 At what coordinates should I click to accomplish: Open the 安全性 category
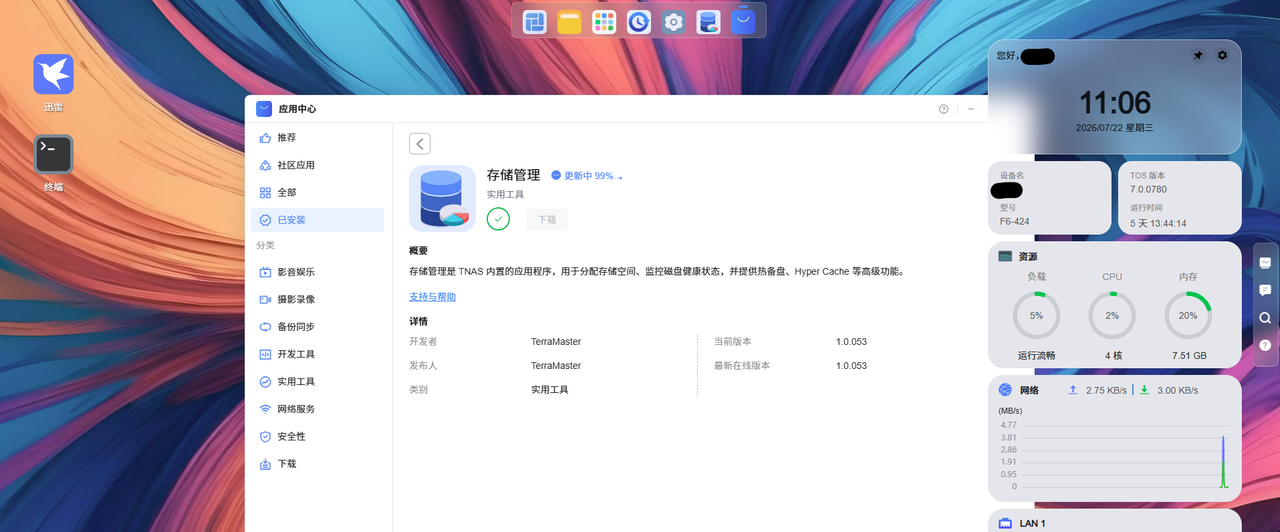click(317, 437)
